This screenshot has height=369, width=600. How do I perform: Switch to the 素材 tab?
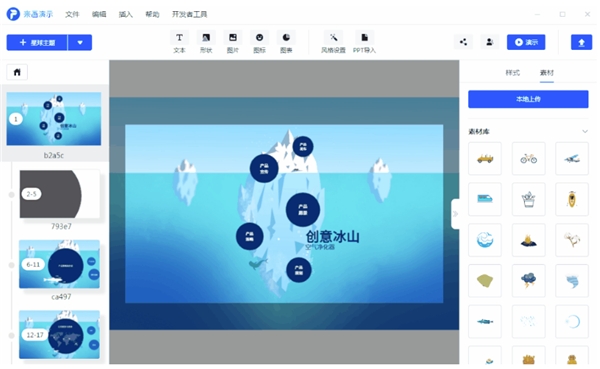pos(547,72)
